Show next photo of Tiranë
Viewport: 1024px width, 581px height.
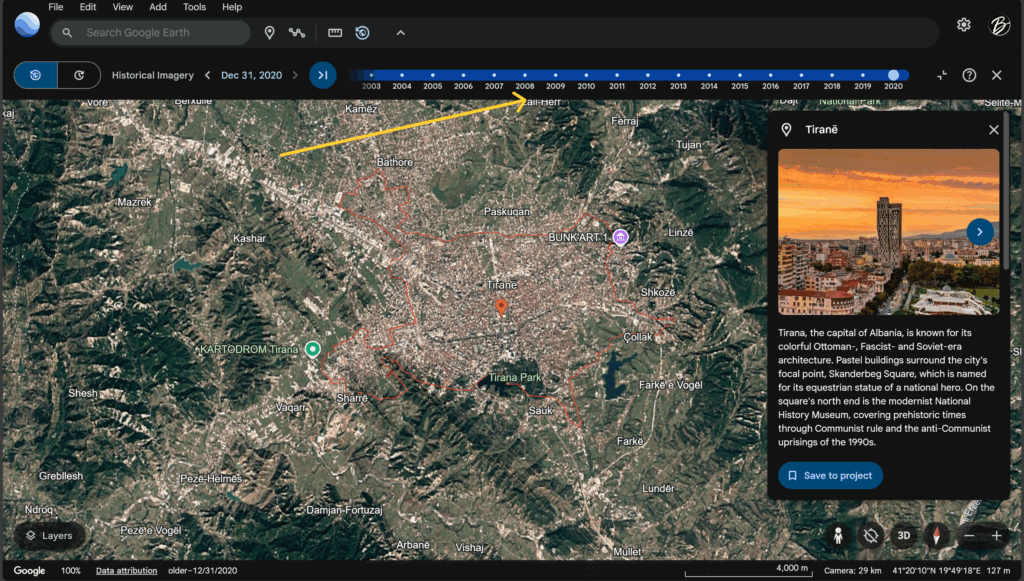[980, 232]
